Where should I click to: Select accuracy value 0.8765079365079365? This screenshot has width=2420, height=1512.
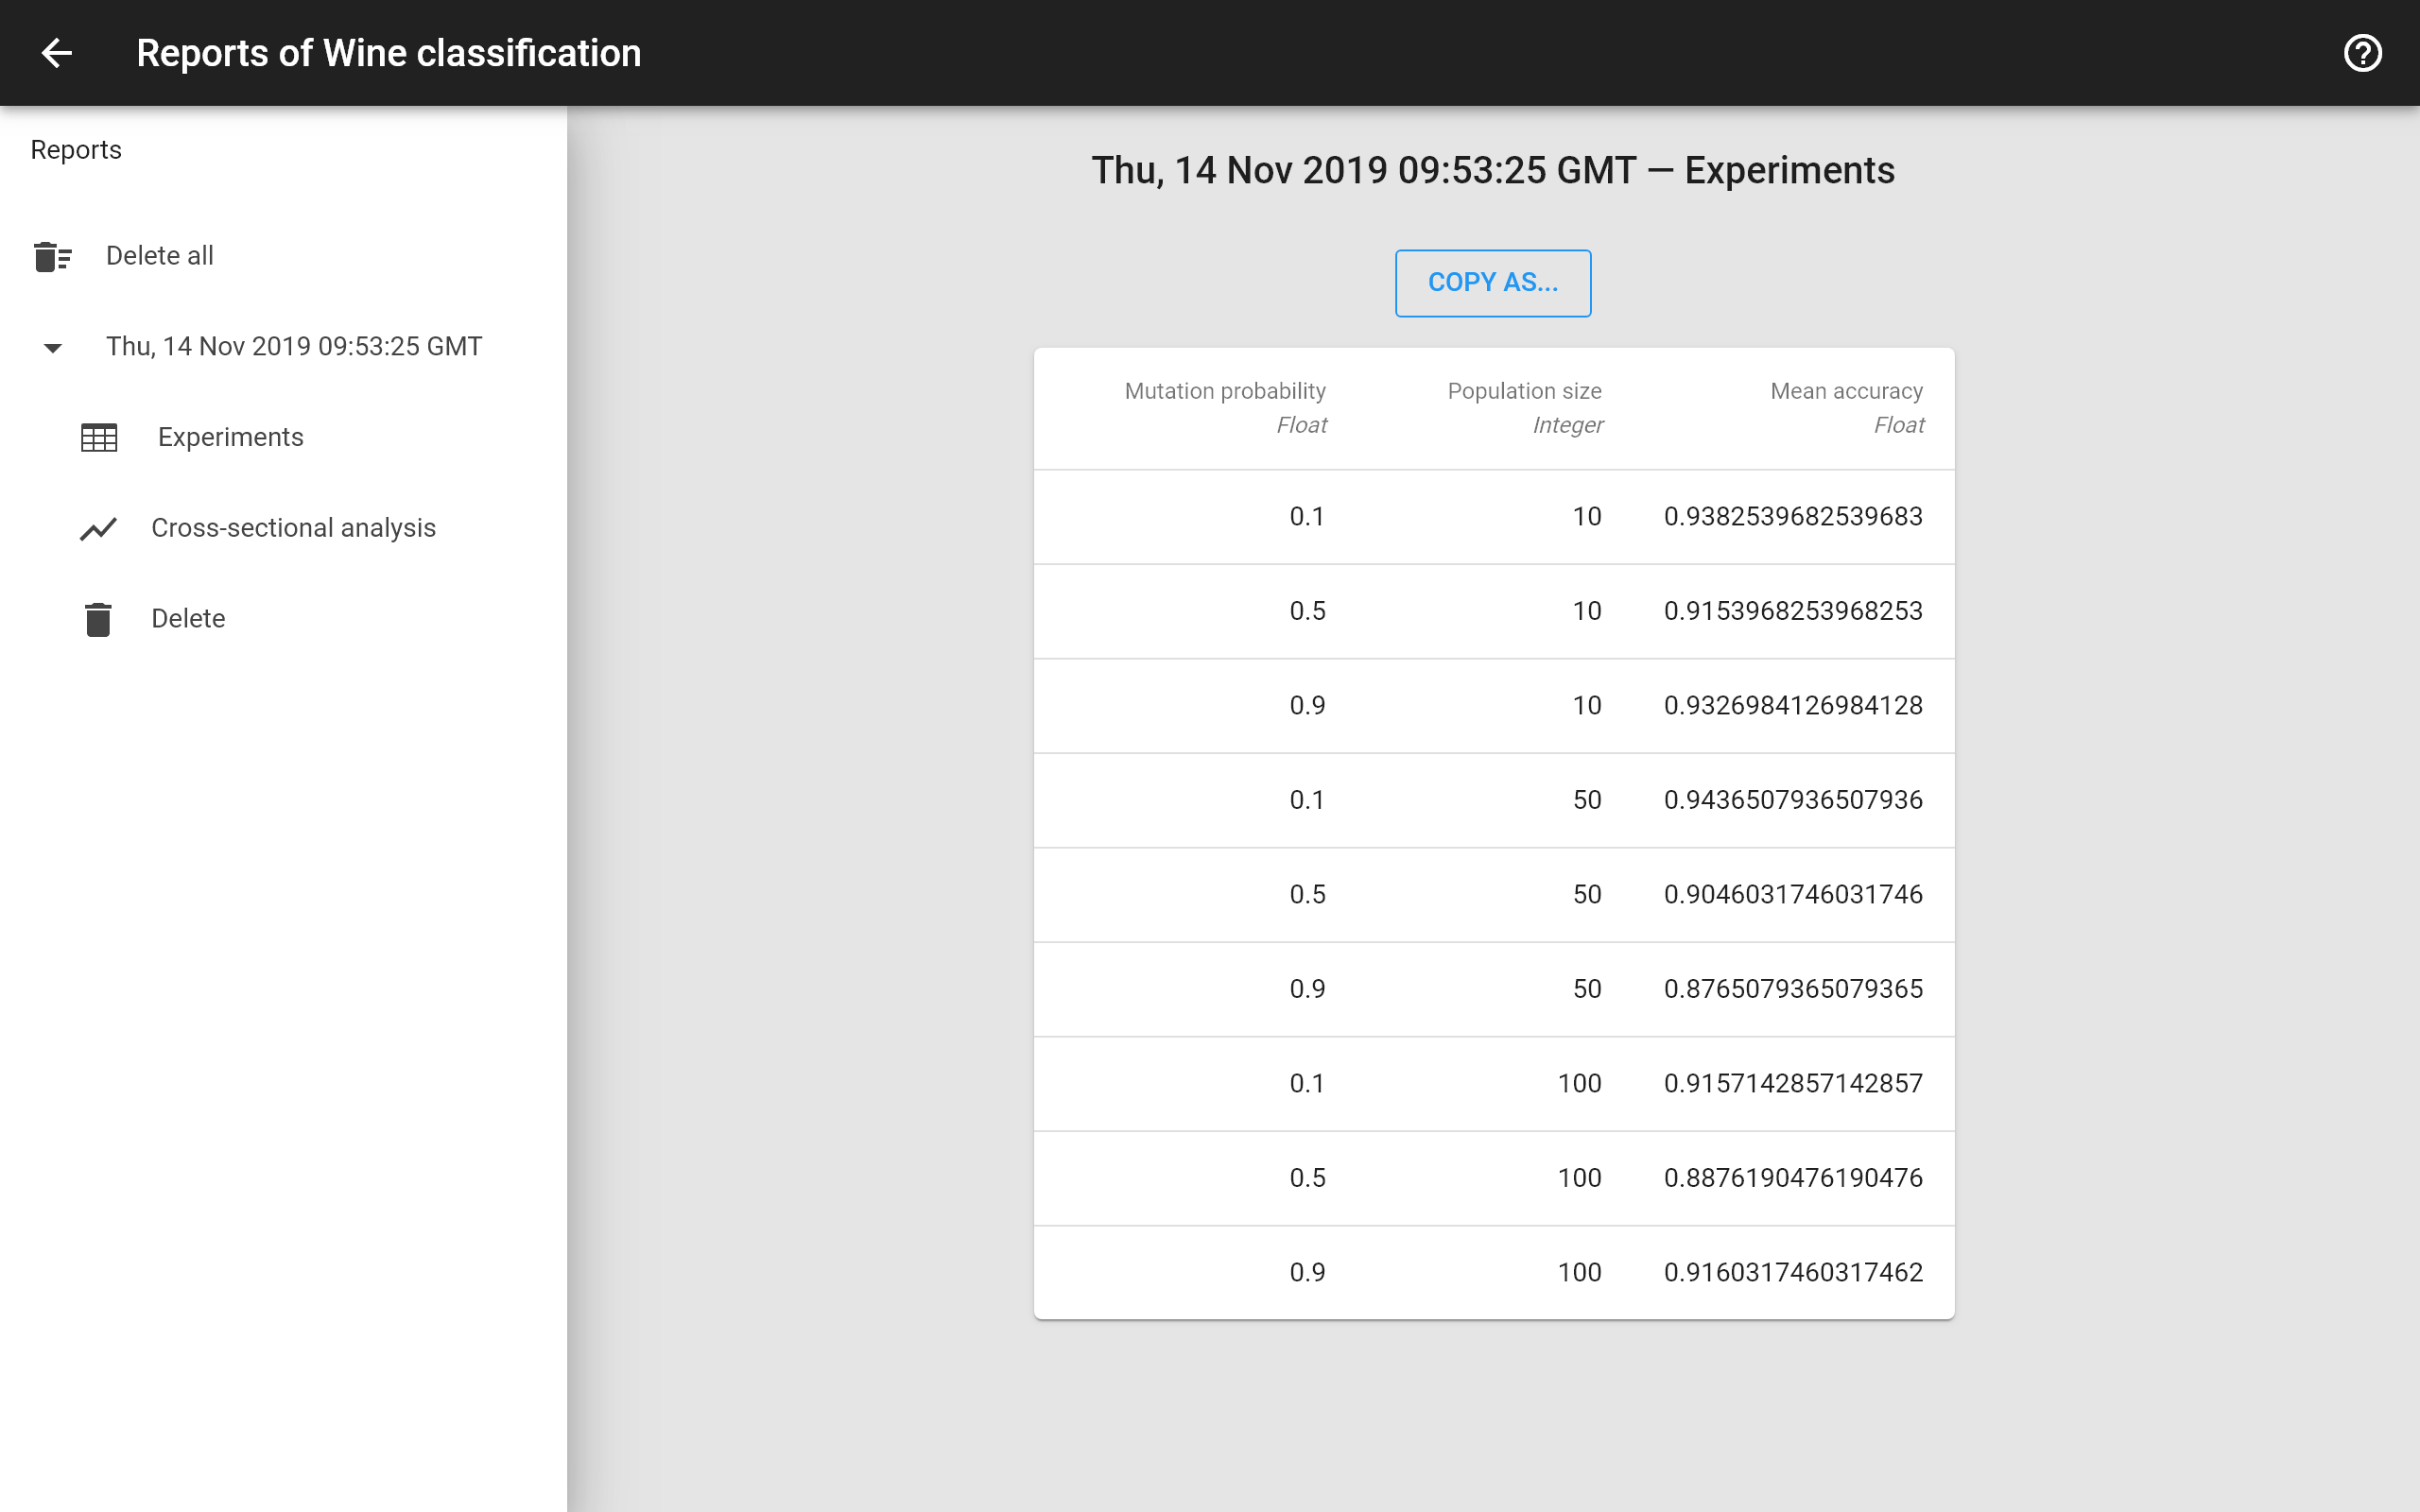tap(1793, 989)
